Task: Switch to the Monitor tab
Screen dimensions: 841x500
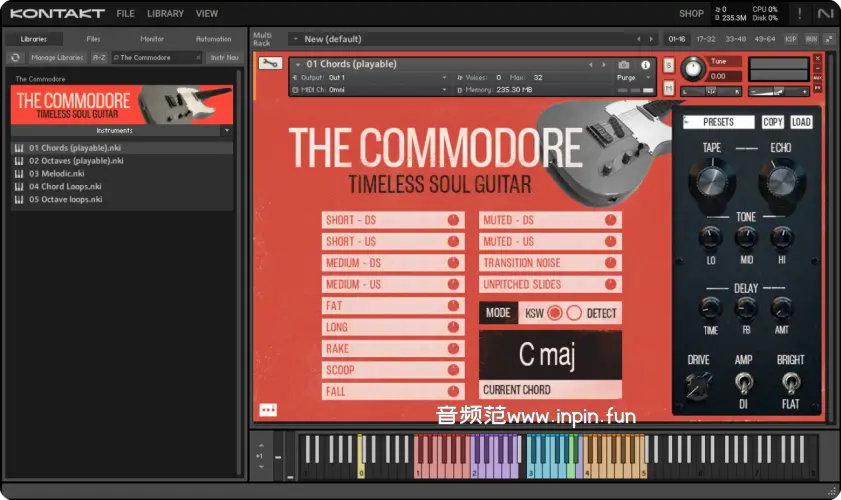Action: point(152,39)
